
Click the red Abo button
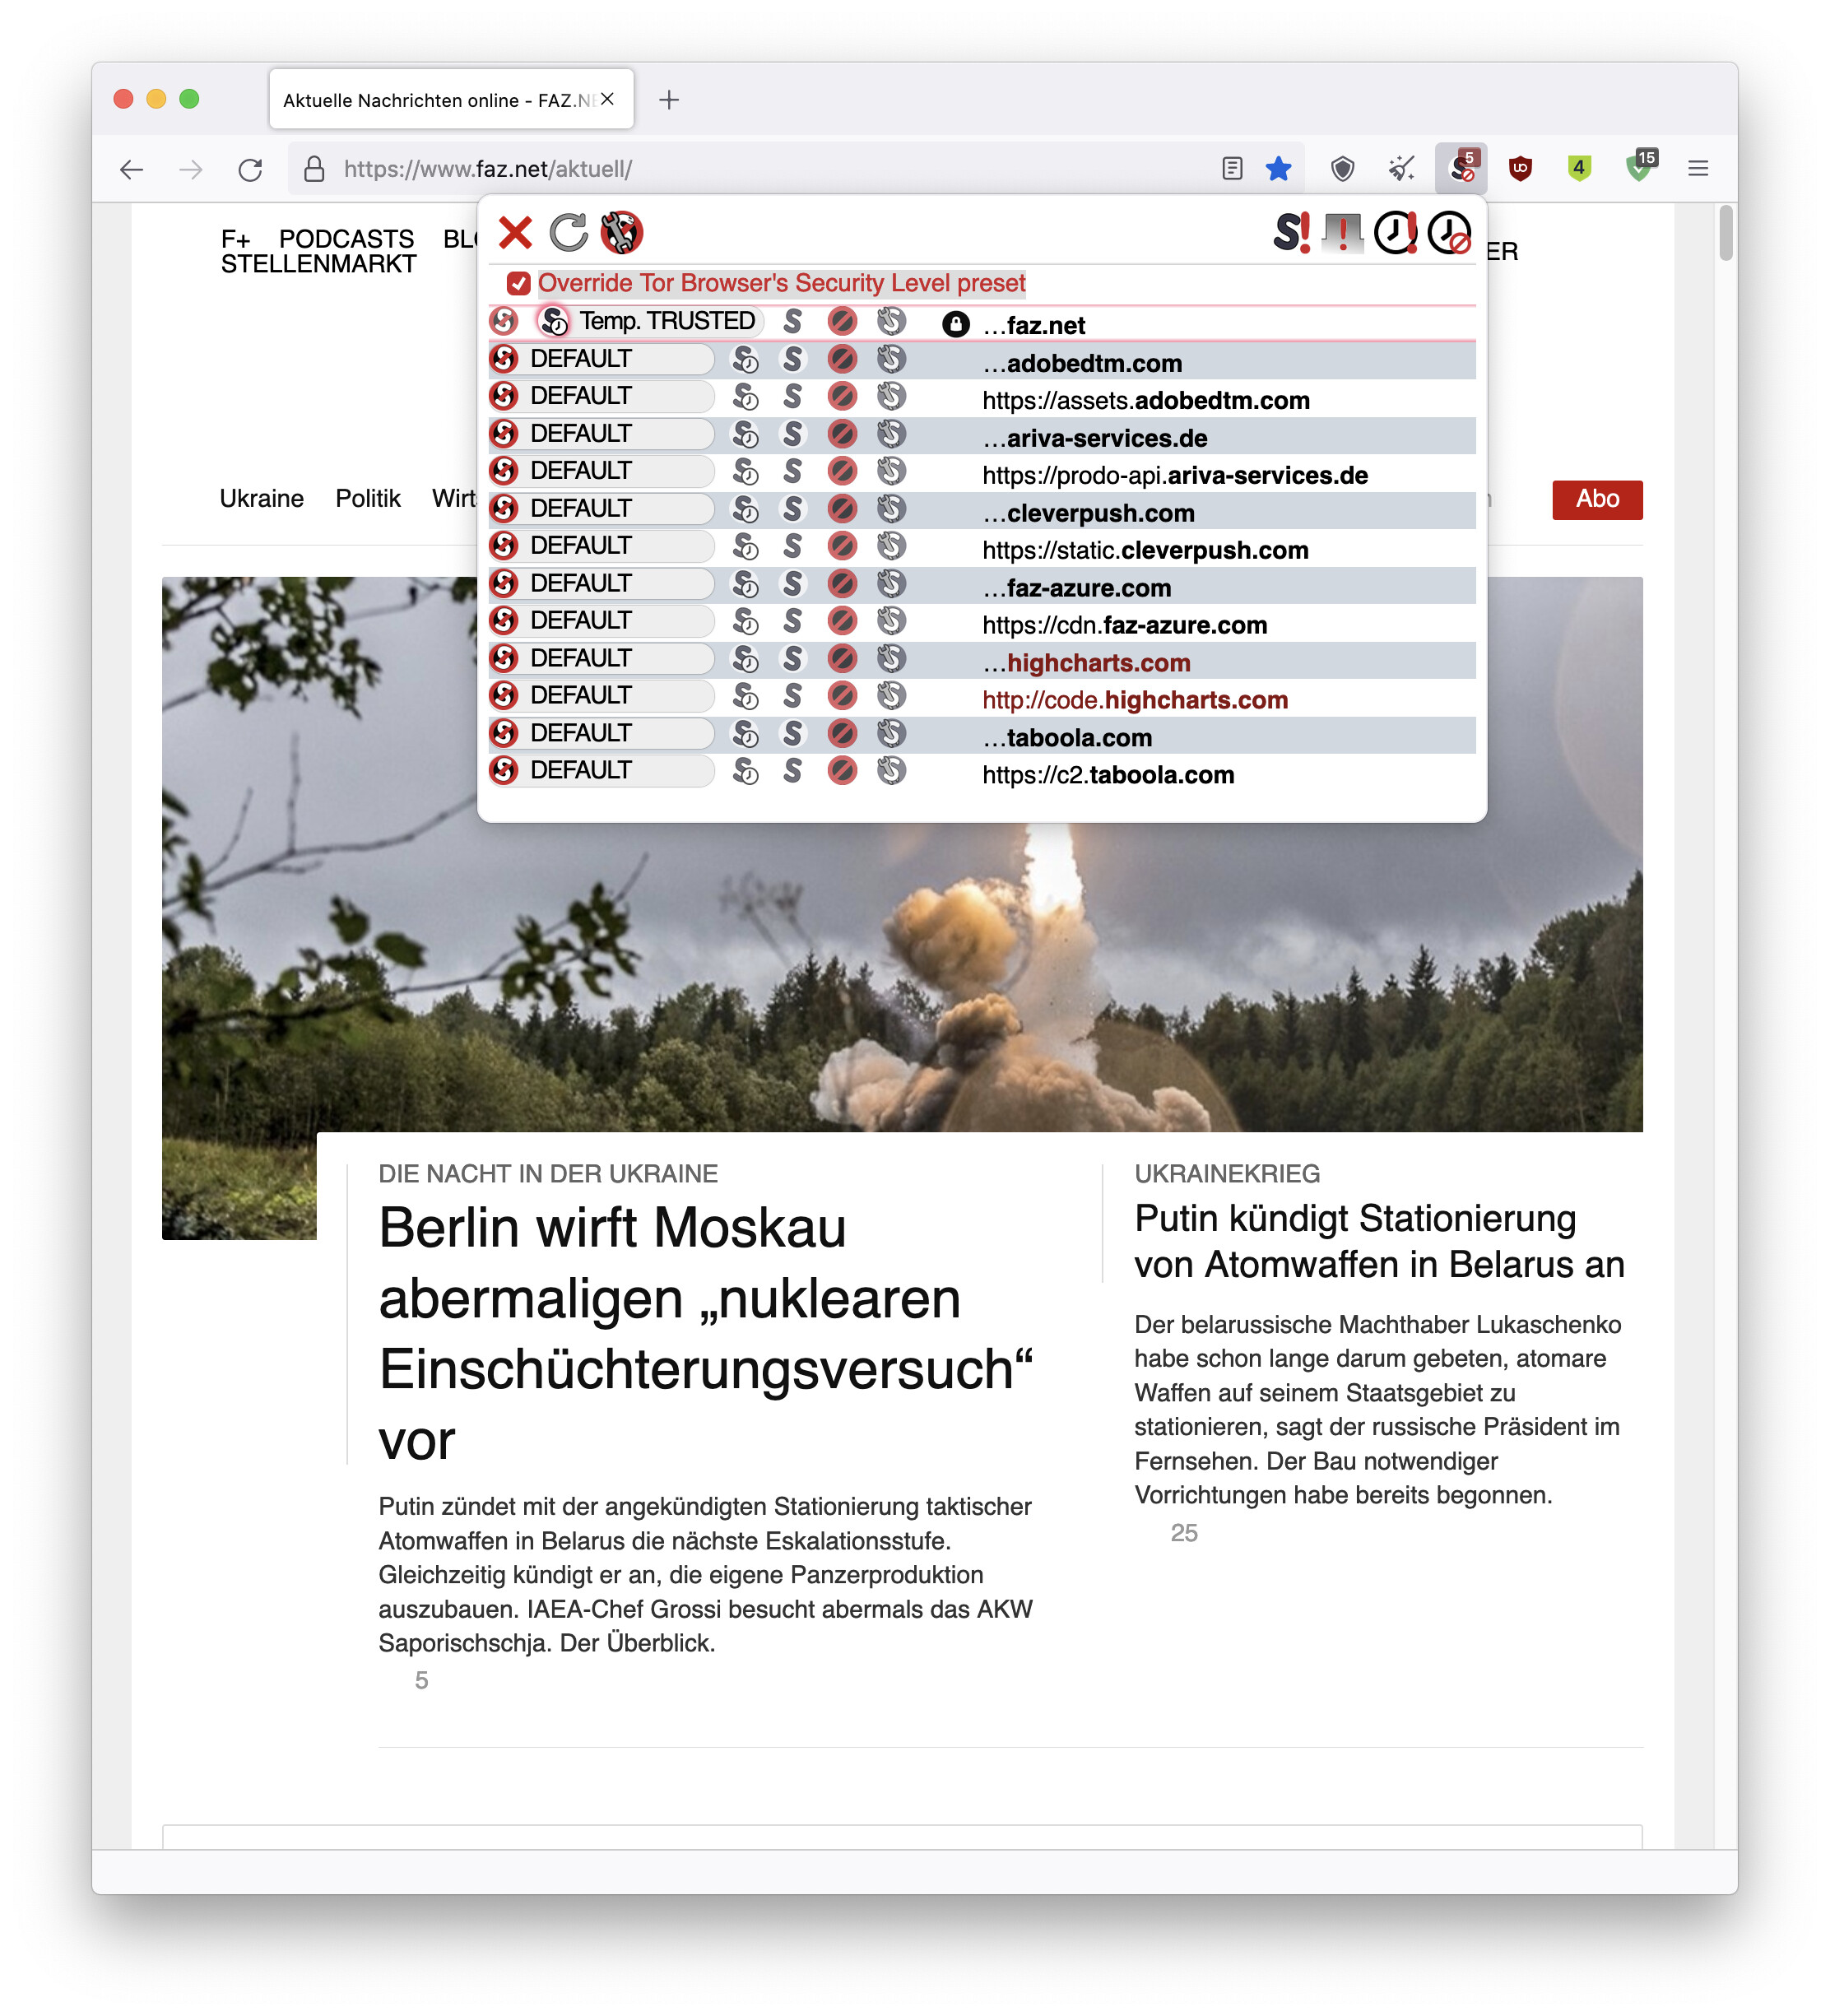(x=1596, y=499)
